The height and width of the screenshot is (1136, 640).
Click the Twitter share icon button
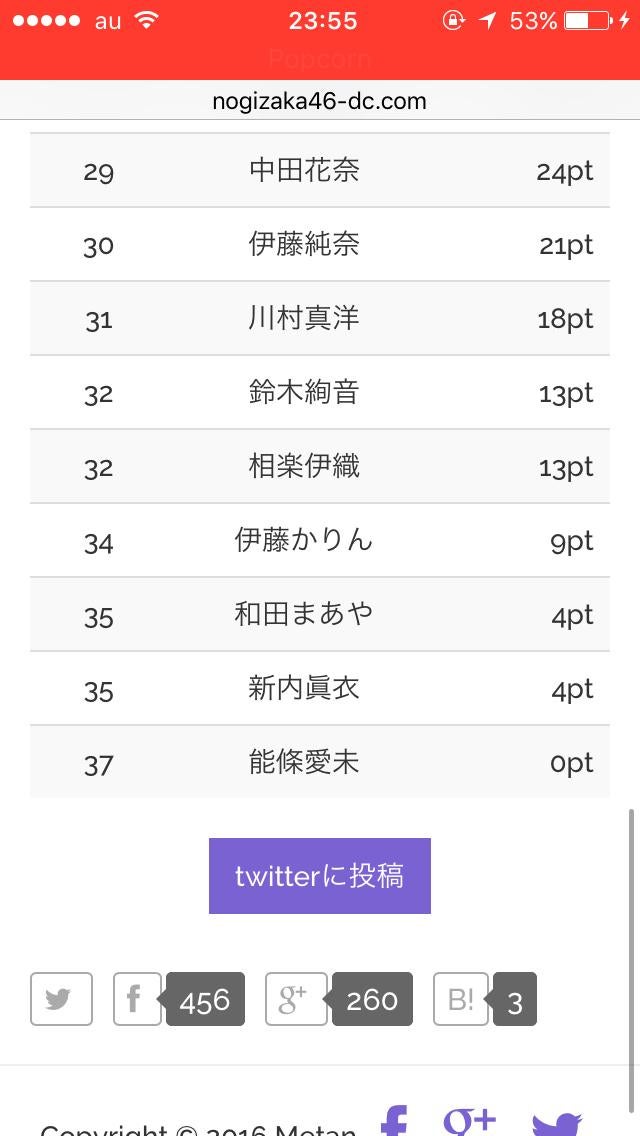click(61, 999)
